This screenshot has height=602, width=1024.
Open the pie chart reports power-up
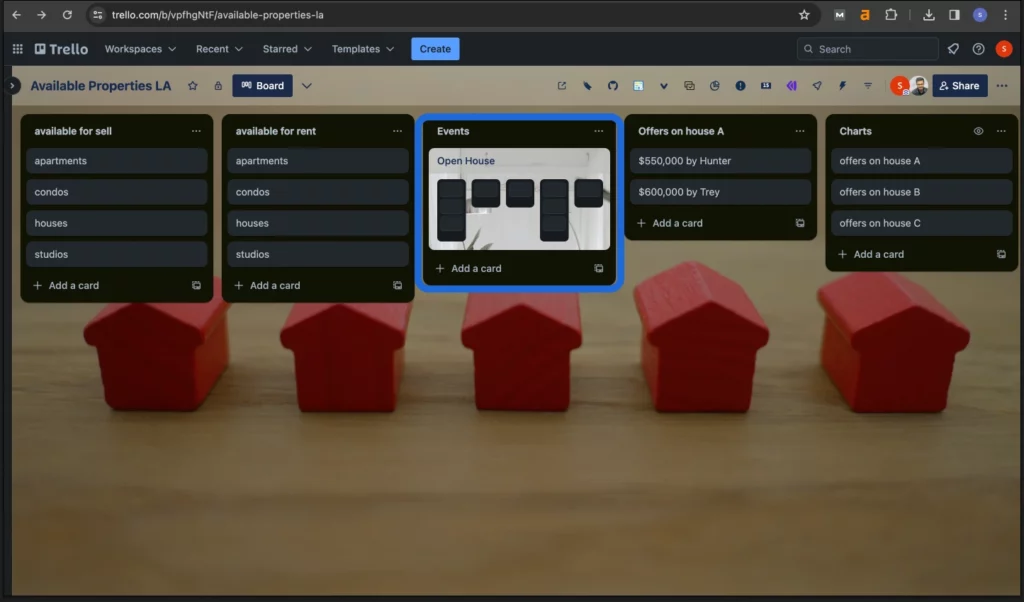[714, 86]
